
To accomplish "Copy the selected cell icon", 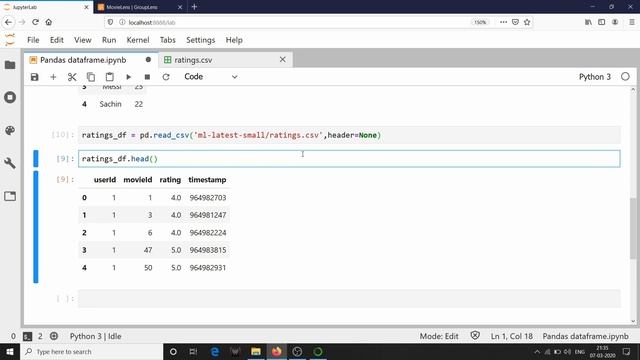I will 91,77.
